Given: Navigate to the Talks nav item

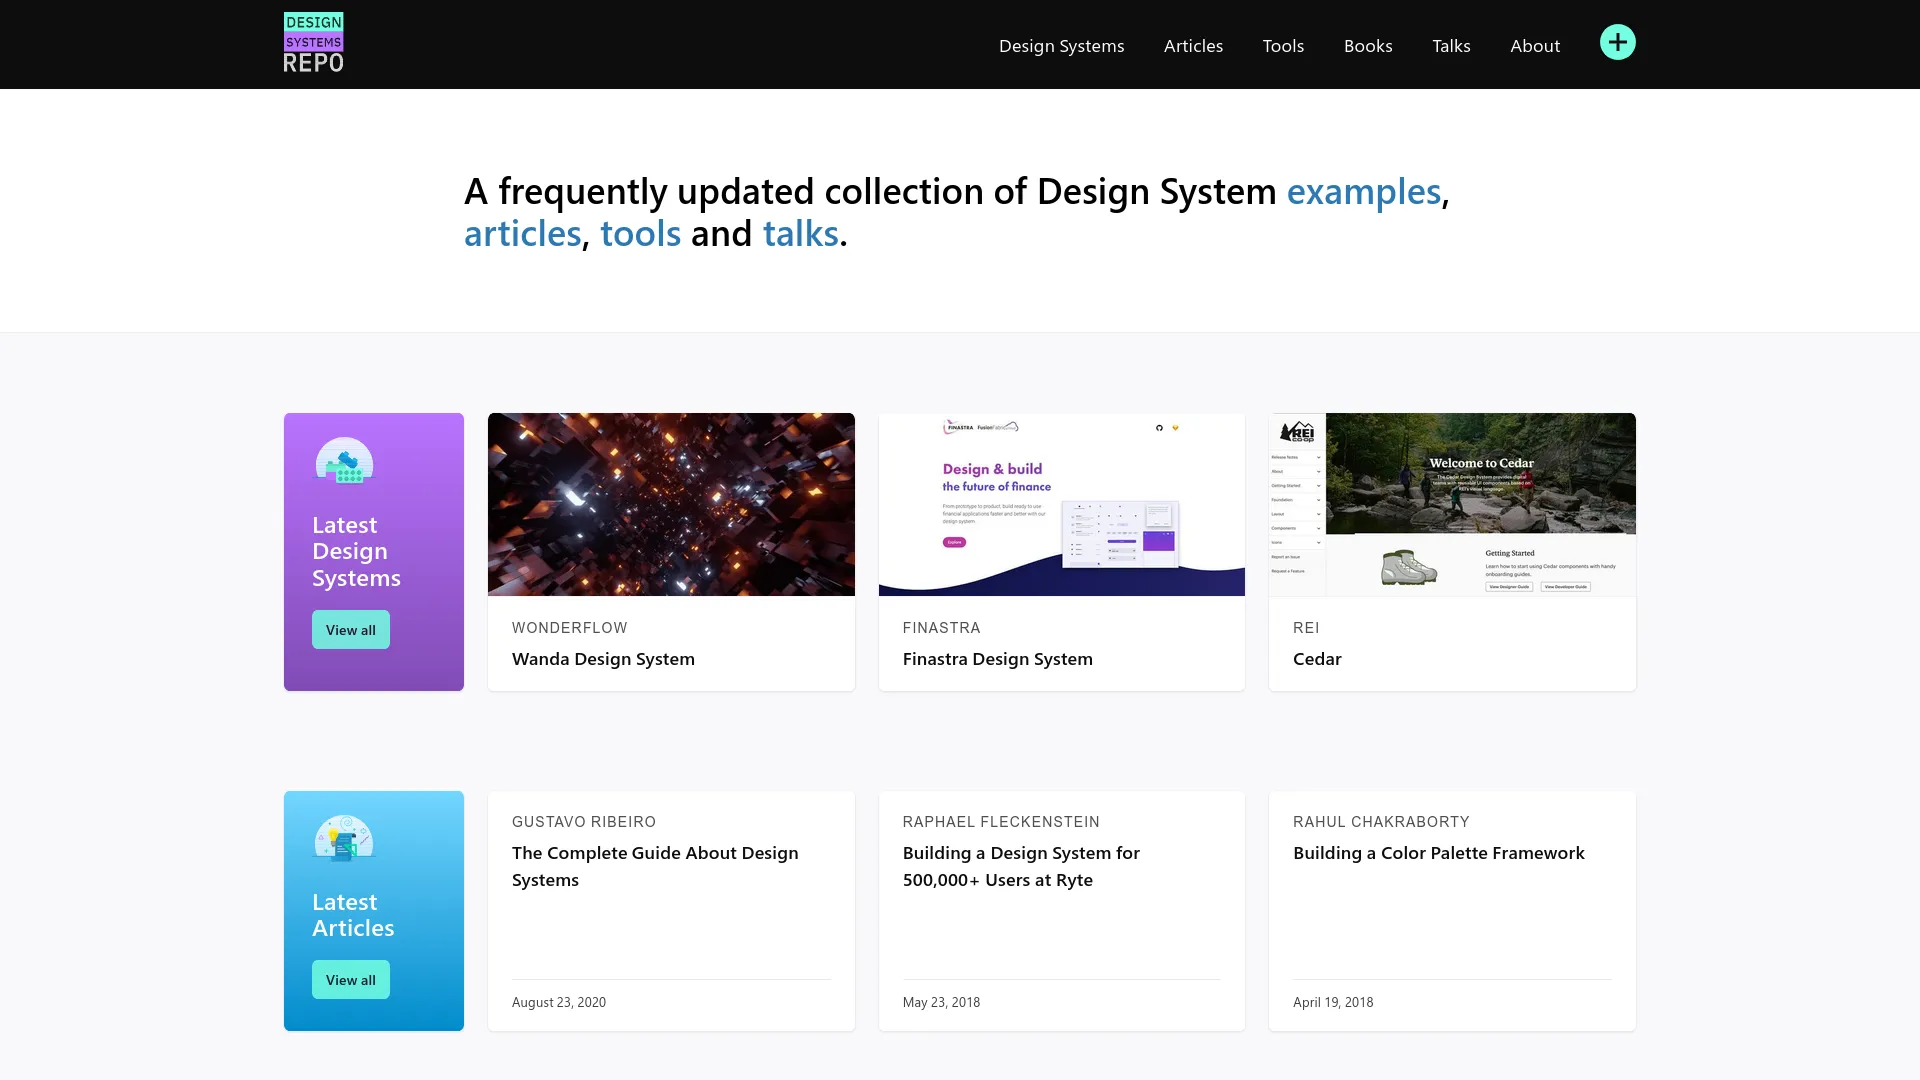Looking at the screenshot, I should (x=1451, y=46).
